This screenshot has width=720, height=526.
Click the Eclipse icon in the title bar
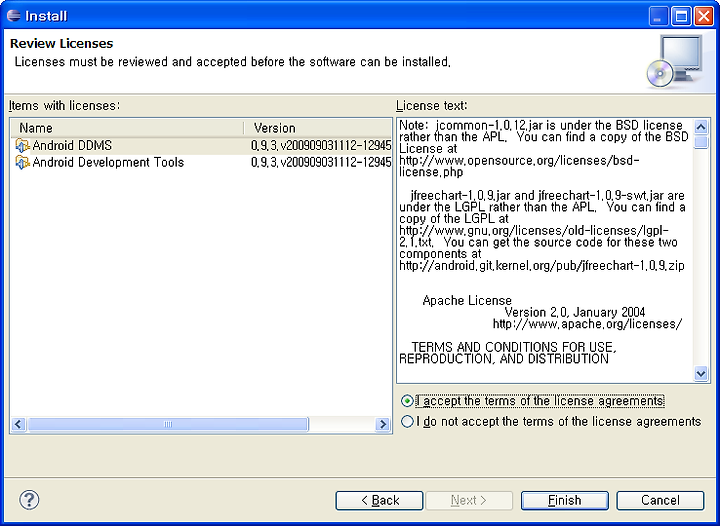click(14, 16)
